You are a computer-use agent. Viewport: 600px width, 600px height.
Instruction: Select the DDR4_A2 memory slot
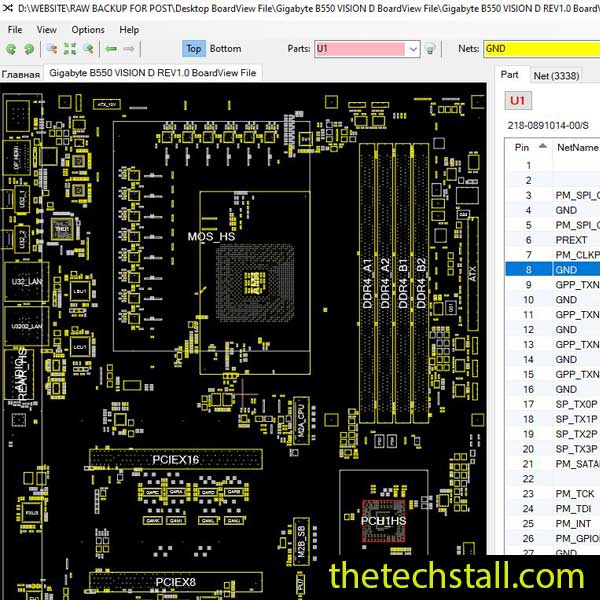click(x=385, y=283)
